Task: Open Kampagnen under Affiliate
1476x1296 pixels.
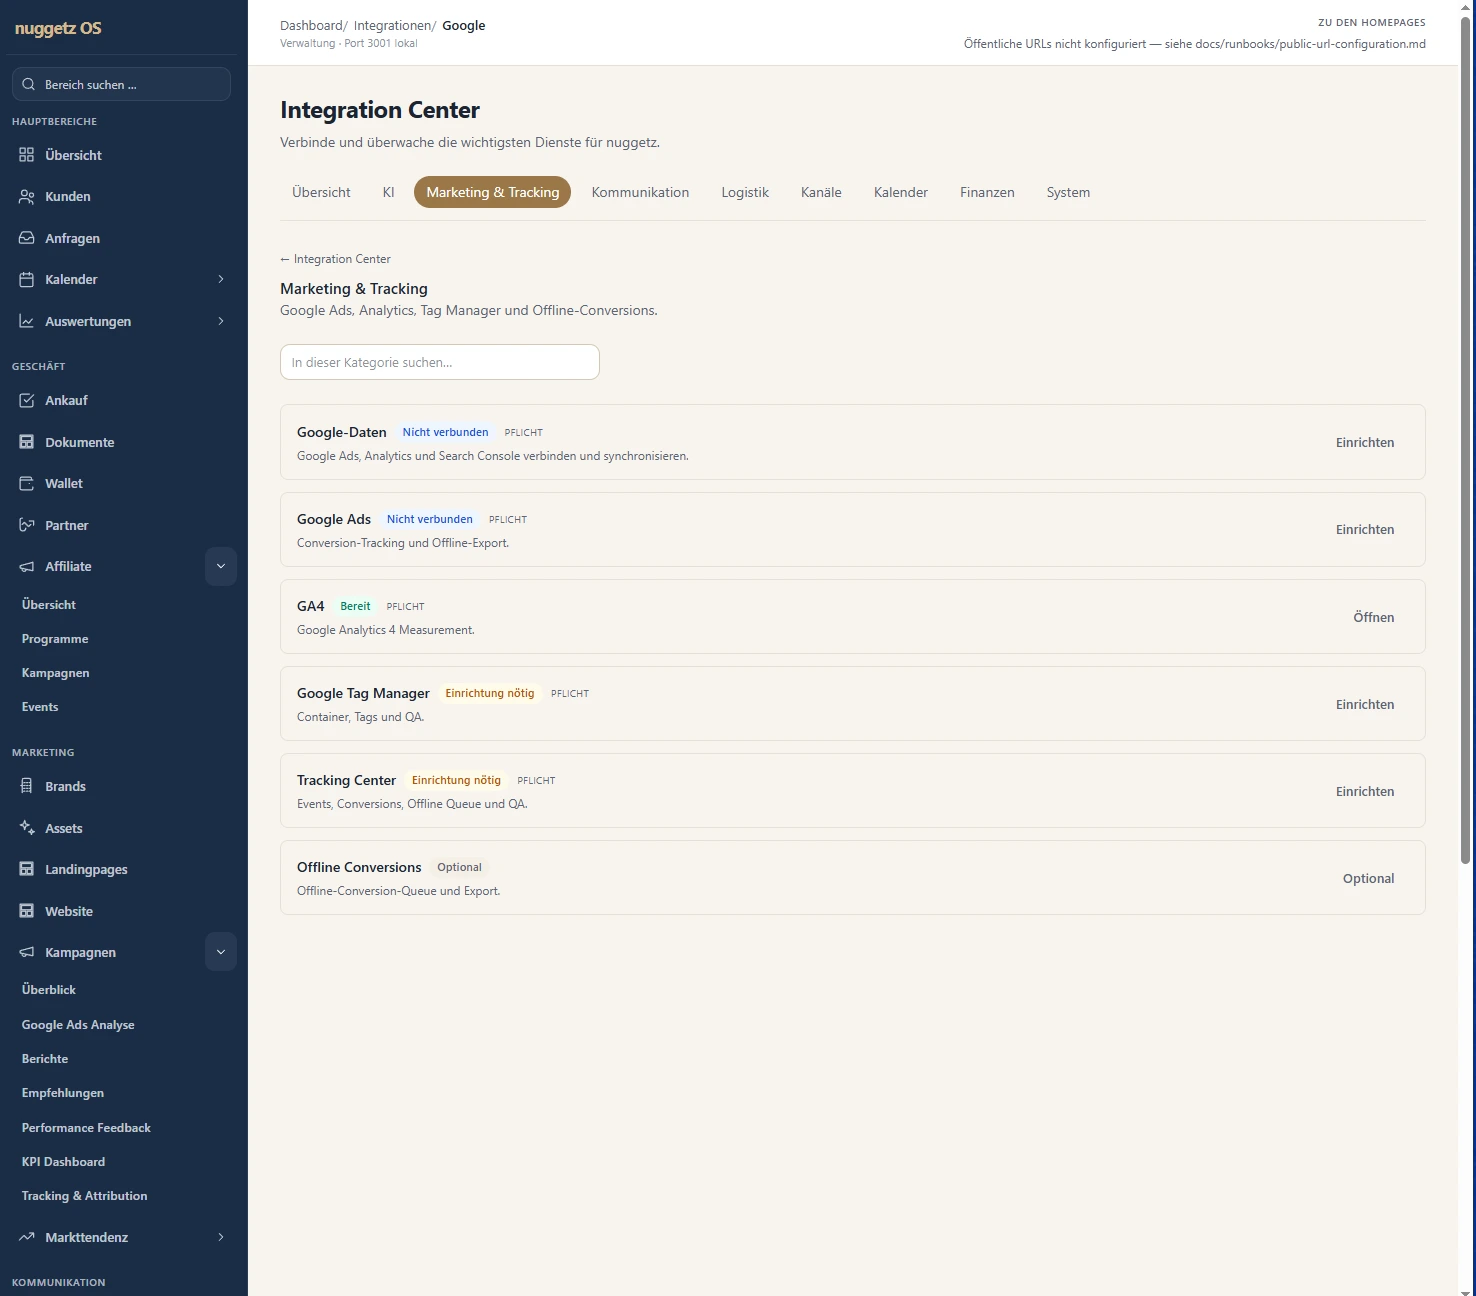Action: point(56,673)
